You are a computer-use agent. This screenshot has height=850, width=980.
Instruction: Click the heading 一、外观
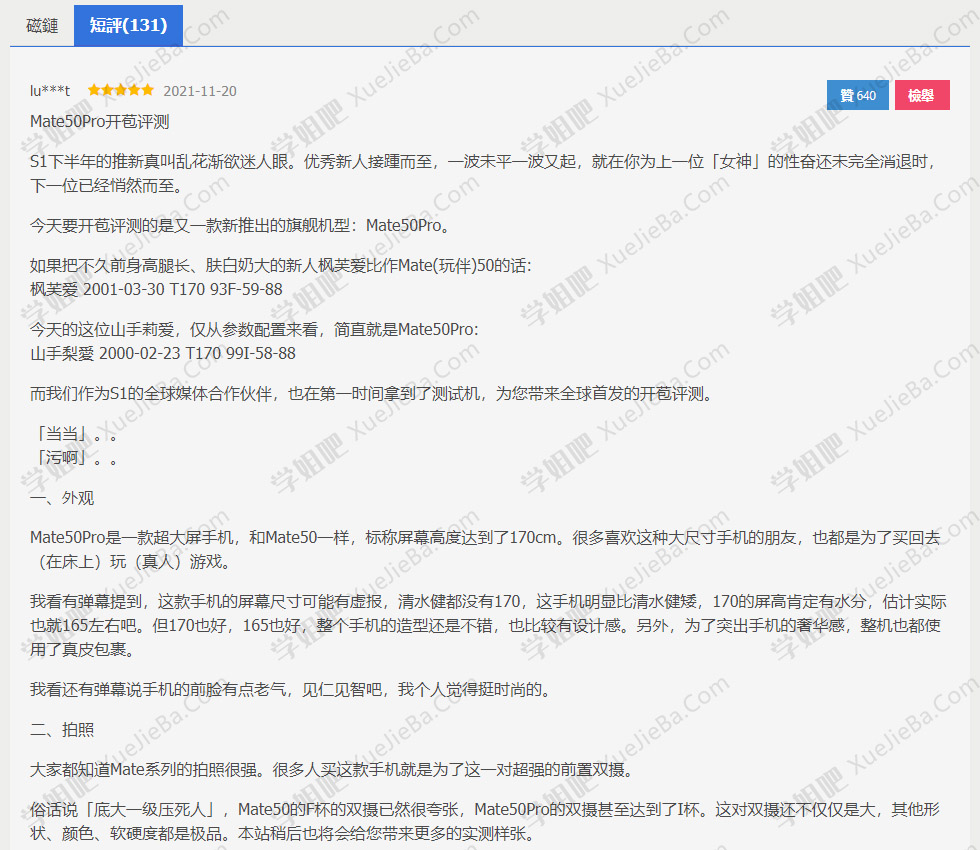[x=62, y=498]
